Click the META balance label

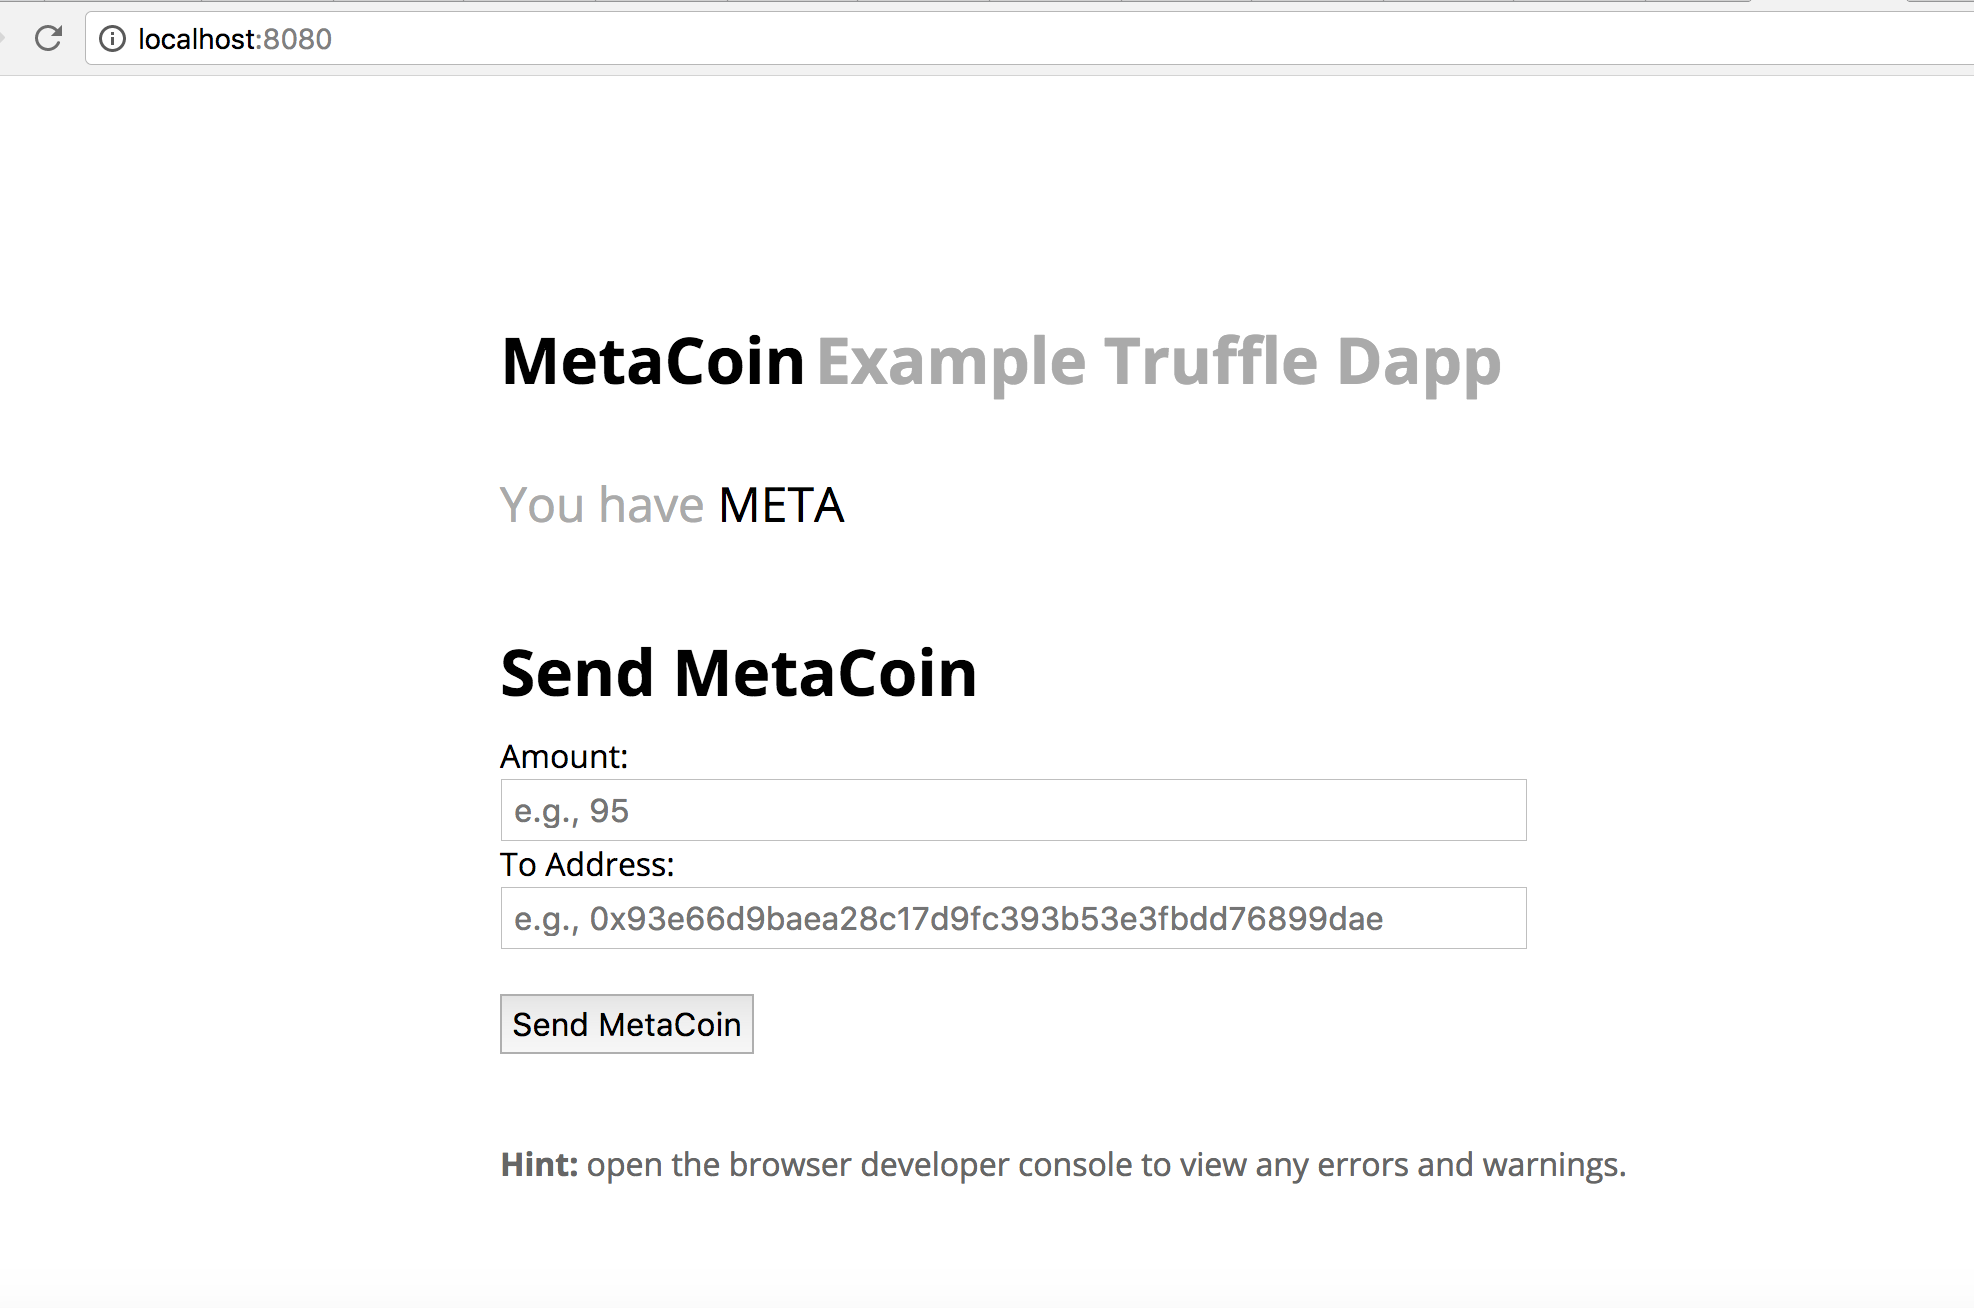tap(782, 505)
